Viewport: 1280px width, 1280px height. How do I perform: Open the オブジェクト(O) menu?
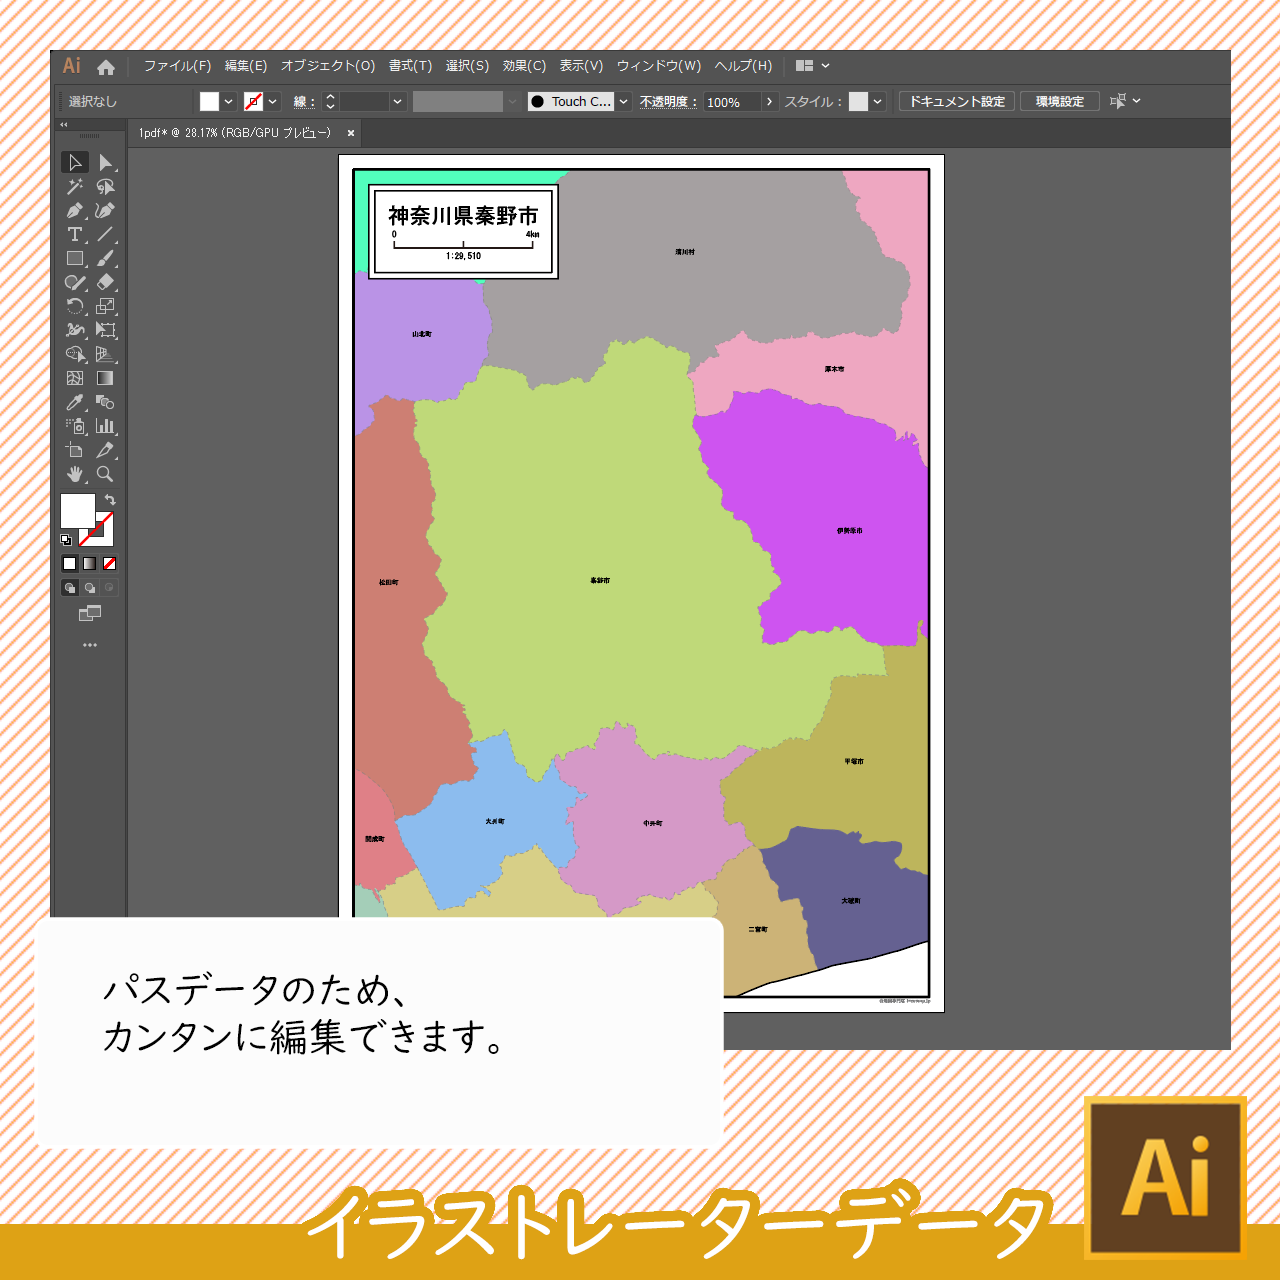(x=328, y=66)
